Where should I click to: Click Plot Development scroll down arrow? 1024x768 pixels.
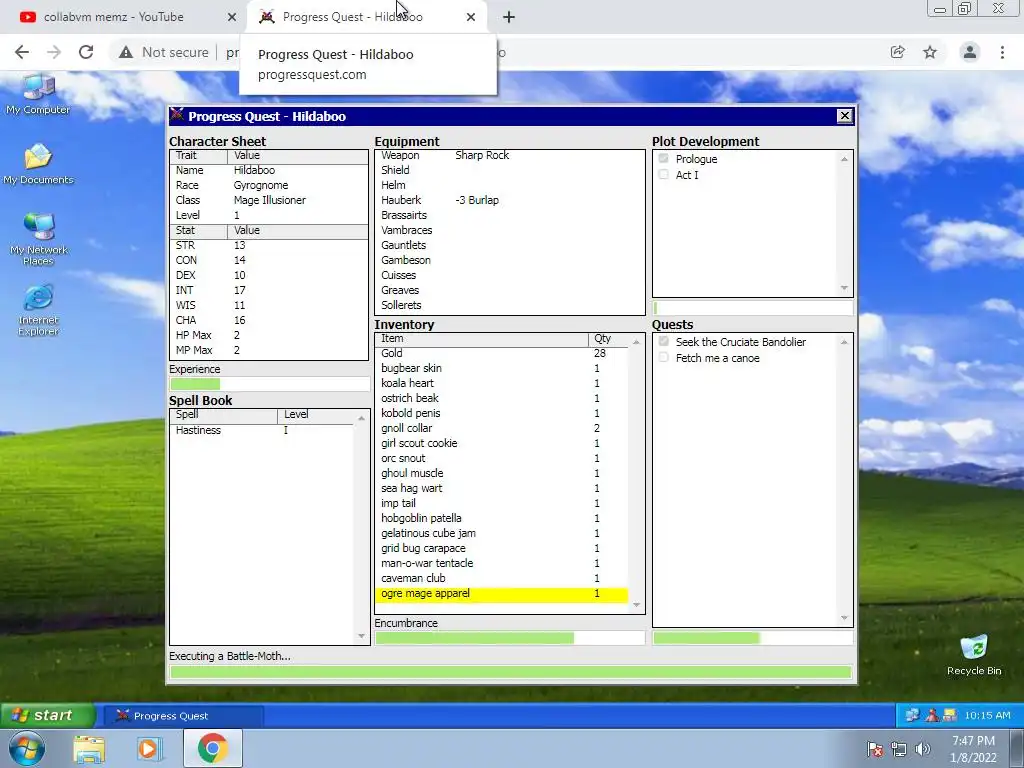(844, 288)
